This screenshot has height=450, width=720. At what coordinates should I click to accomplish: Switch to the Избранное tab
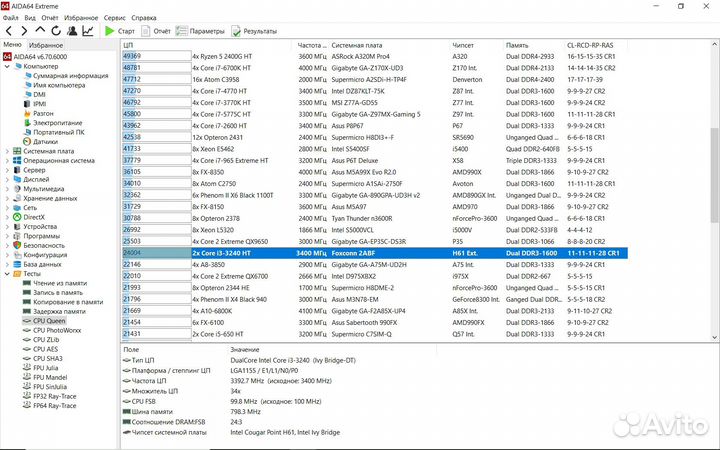click(x=45, y=45)
